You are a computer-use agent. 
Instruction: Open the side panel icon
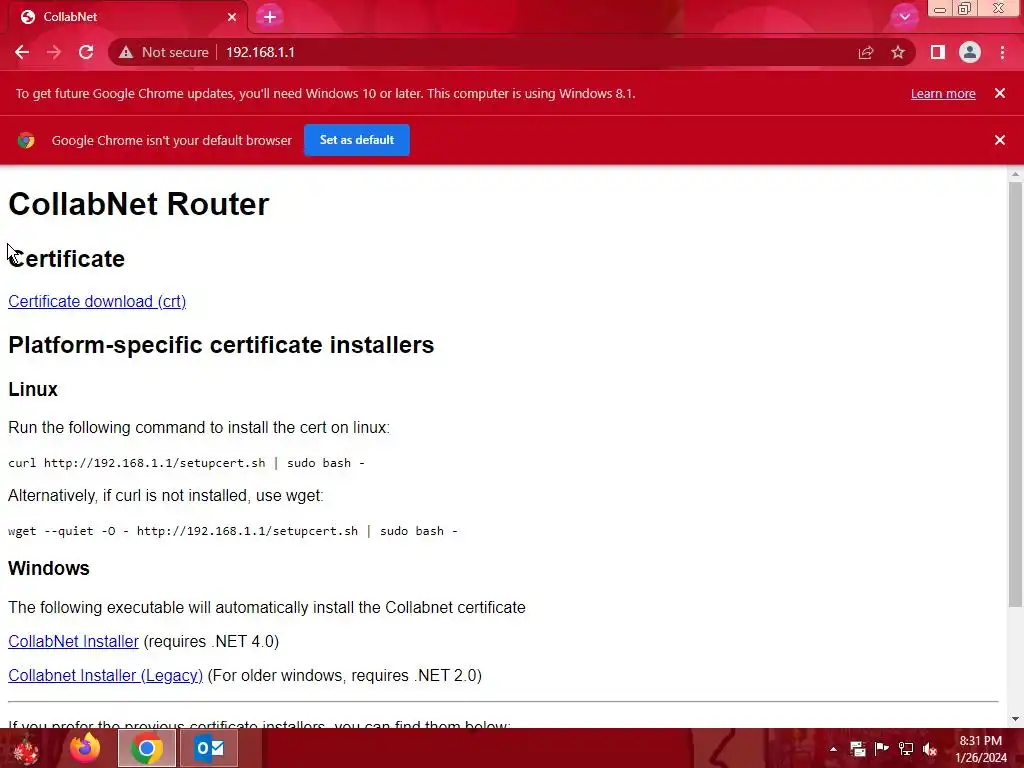click(x=938, y=52)
